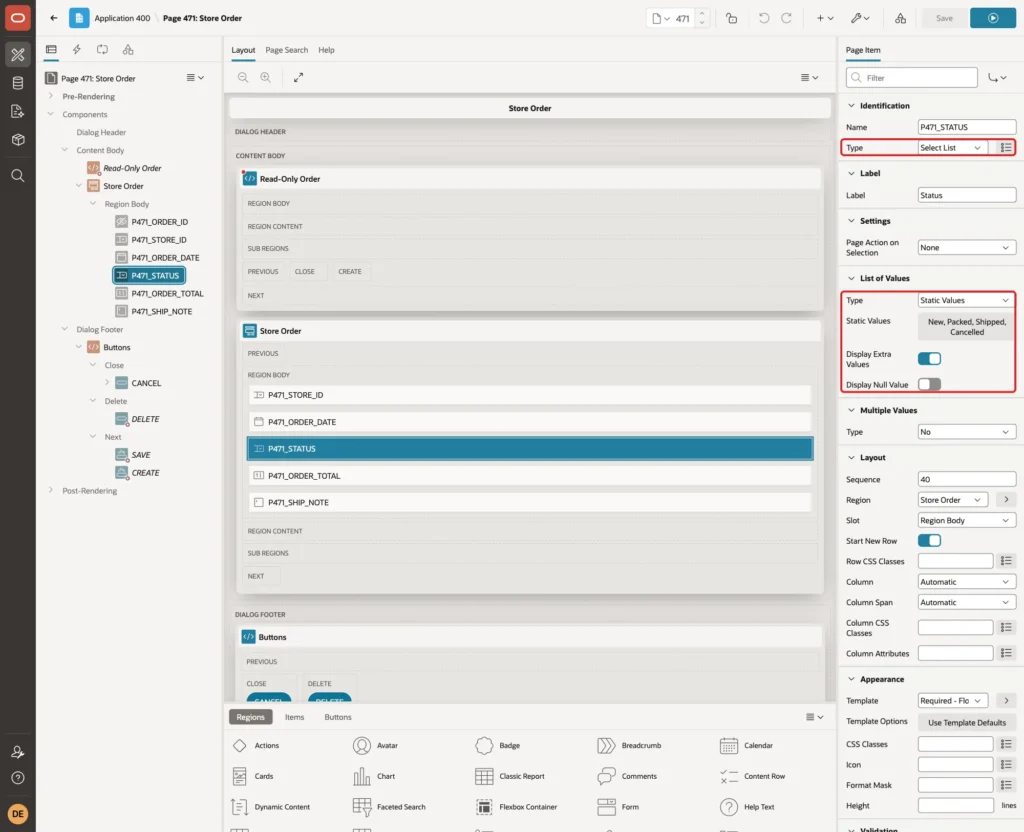Viewport: 1024px width, 832px height.
Task: Open the sidebar search magnifier
Action: pyautogui.click(x=18, y=175)
